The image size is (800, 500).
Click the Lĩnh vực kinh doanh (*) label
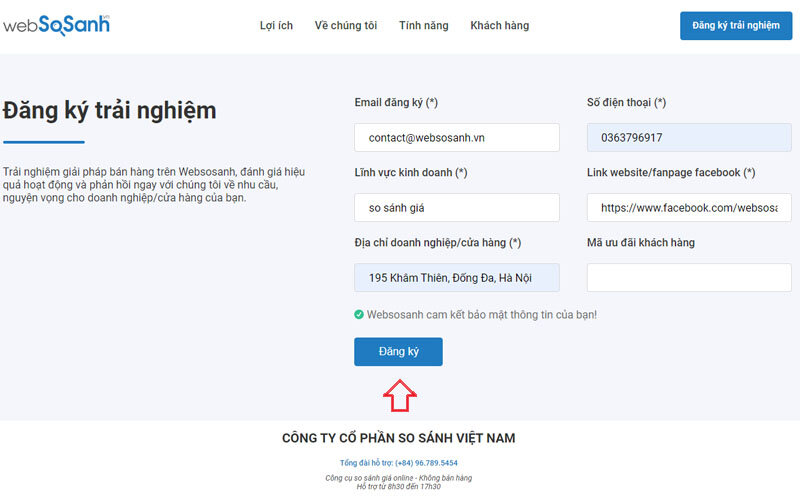[411, 173]
